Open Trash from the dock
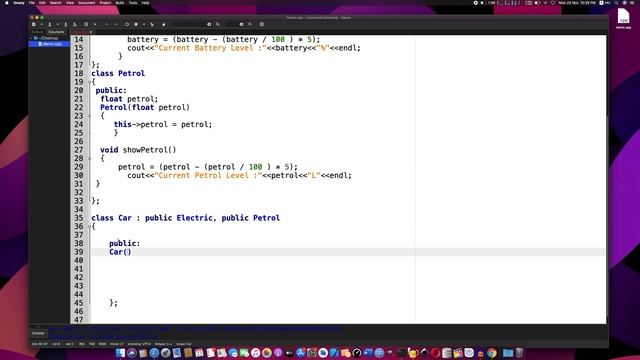Viewport: 640px width, 360px height. point(519,353)
